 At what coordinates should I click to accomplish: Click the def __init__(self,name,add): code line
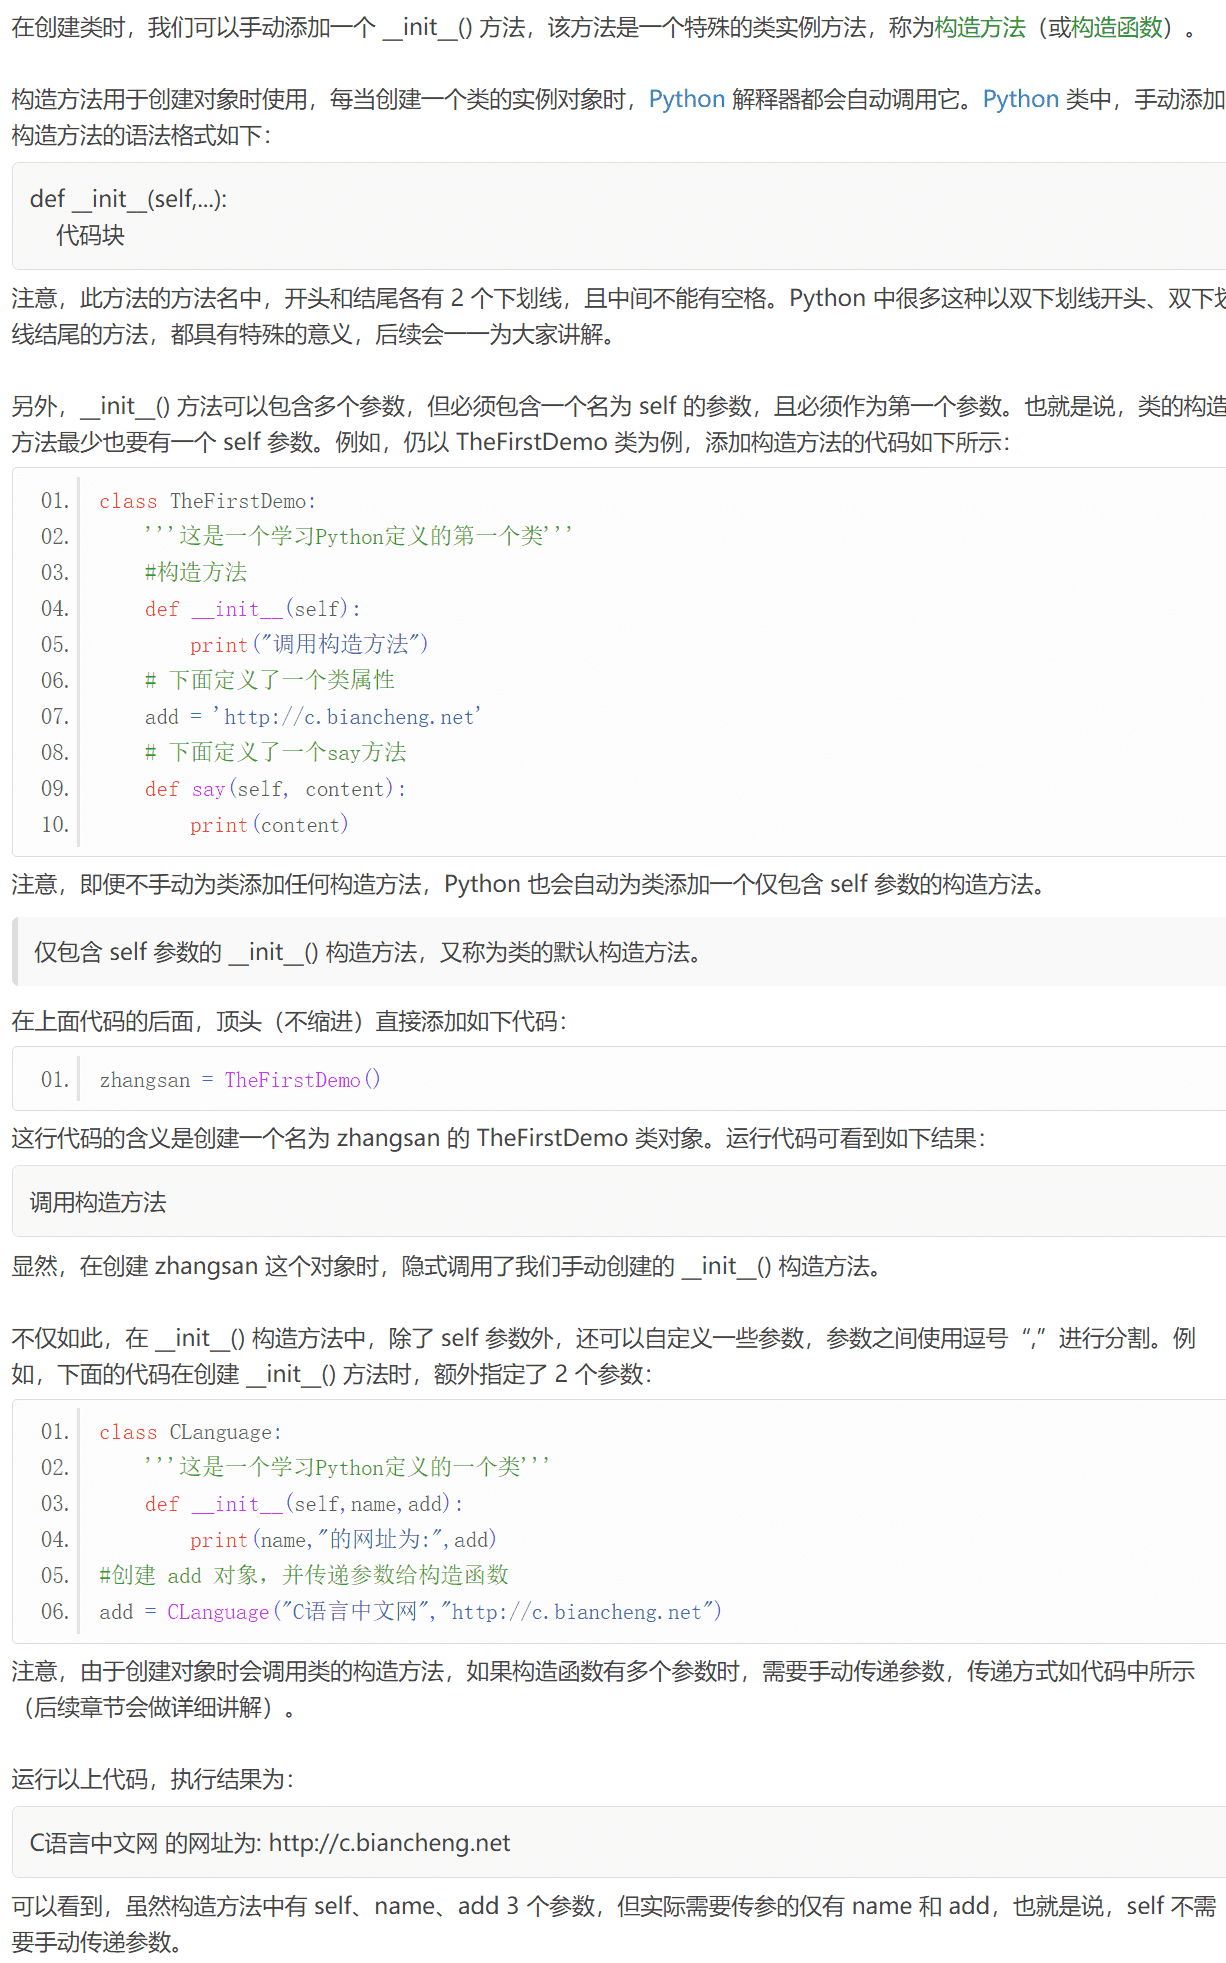tap(303, 1504)
